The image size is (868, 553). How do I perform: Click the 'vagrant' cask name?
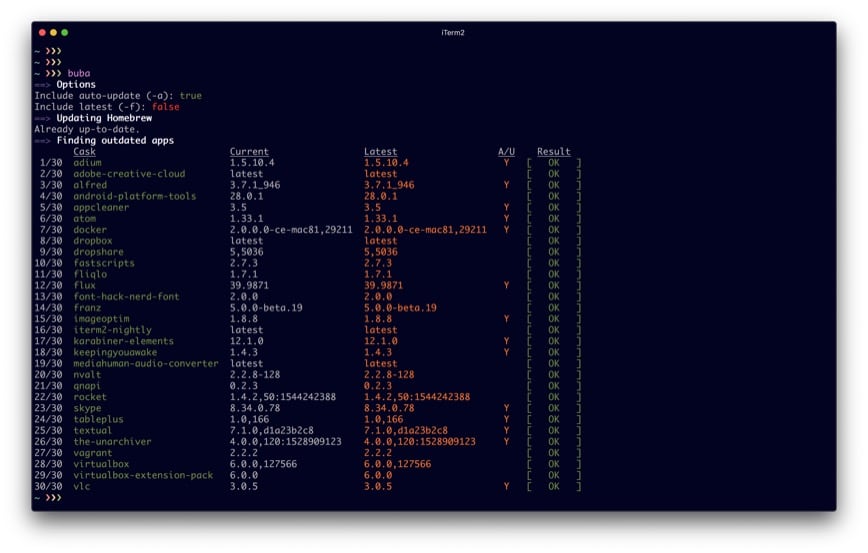(92, 453)
